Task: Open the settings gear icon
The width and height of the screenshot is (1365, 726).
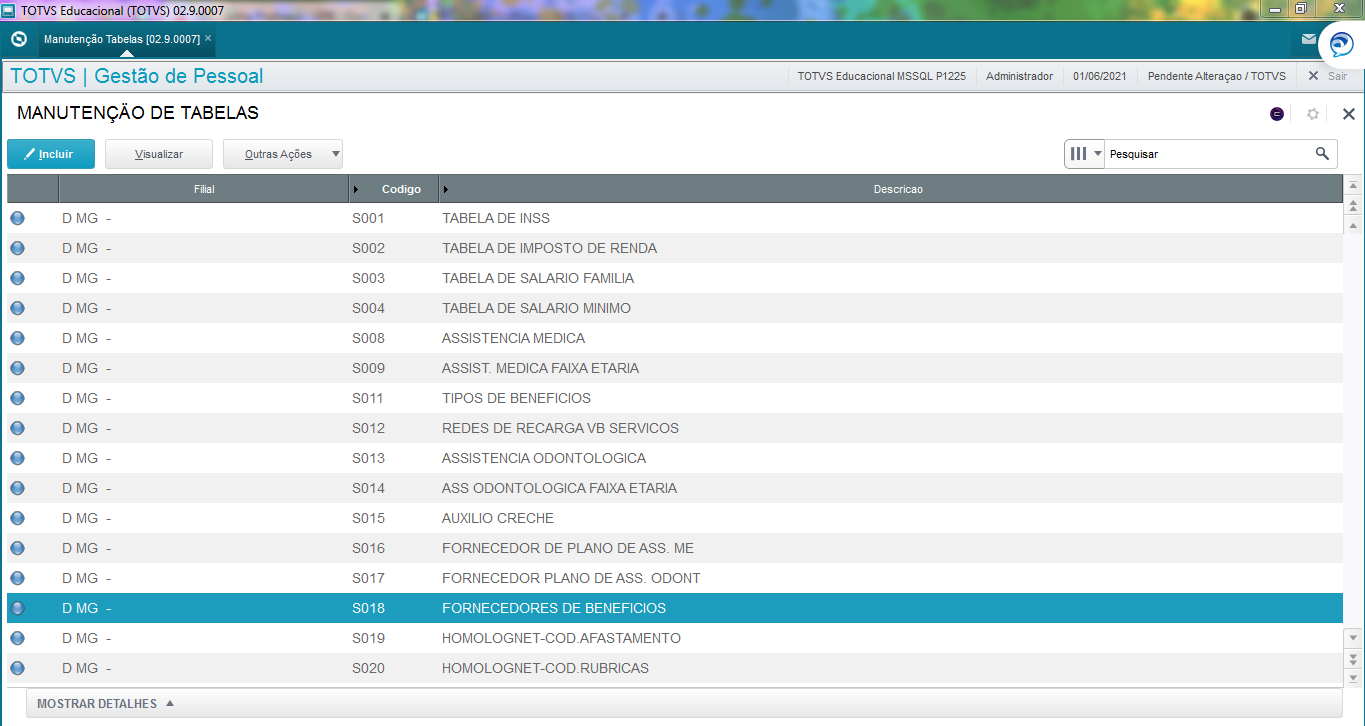Action: 1313,114
